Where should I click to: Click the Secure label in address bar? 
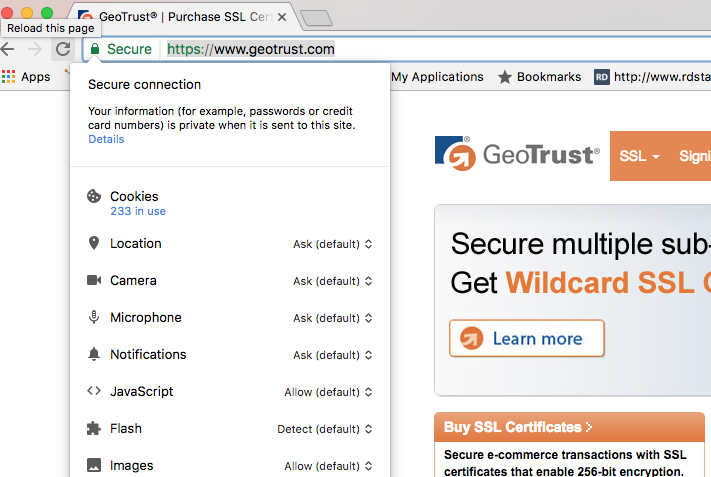tap(129, 49)
